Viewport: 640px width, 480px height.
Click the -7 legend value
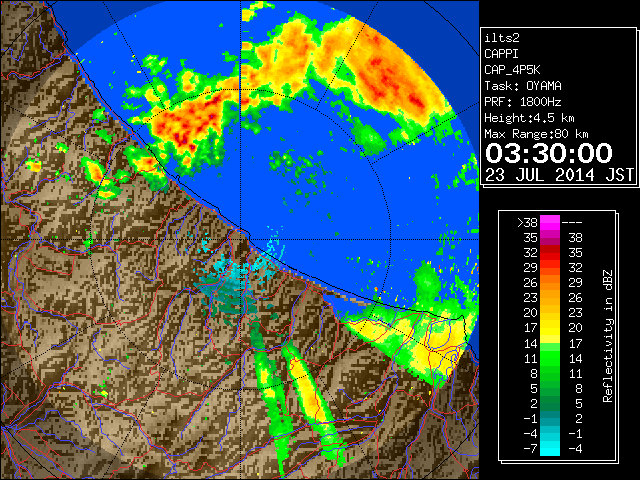point(530,449)
